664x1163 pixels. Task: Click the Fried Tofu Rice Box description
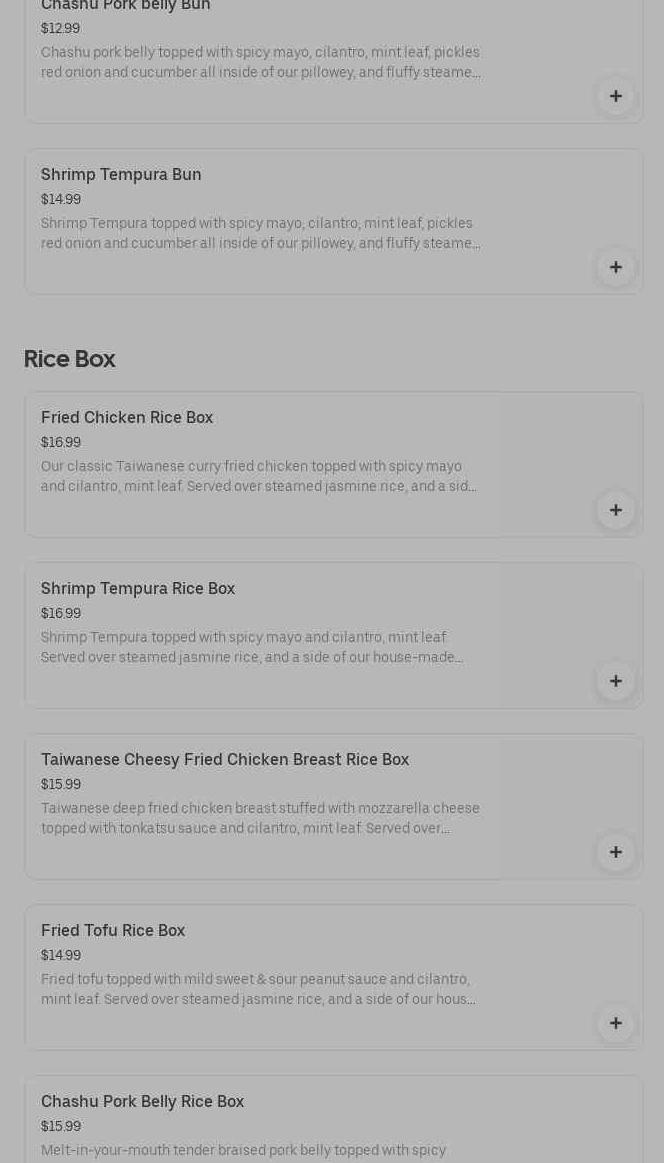click(258, 990)
